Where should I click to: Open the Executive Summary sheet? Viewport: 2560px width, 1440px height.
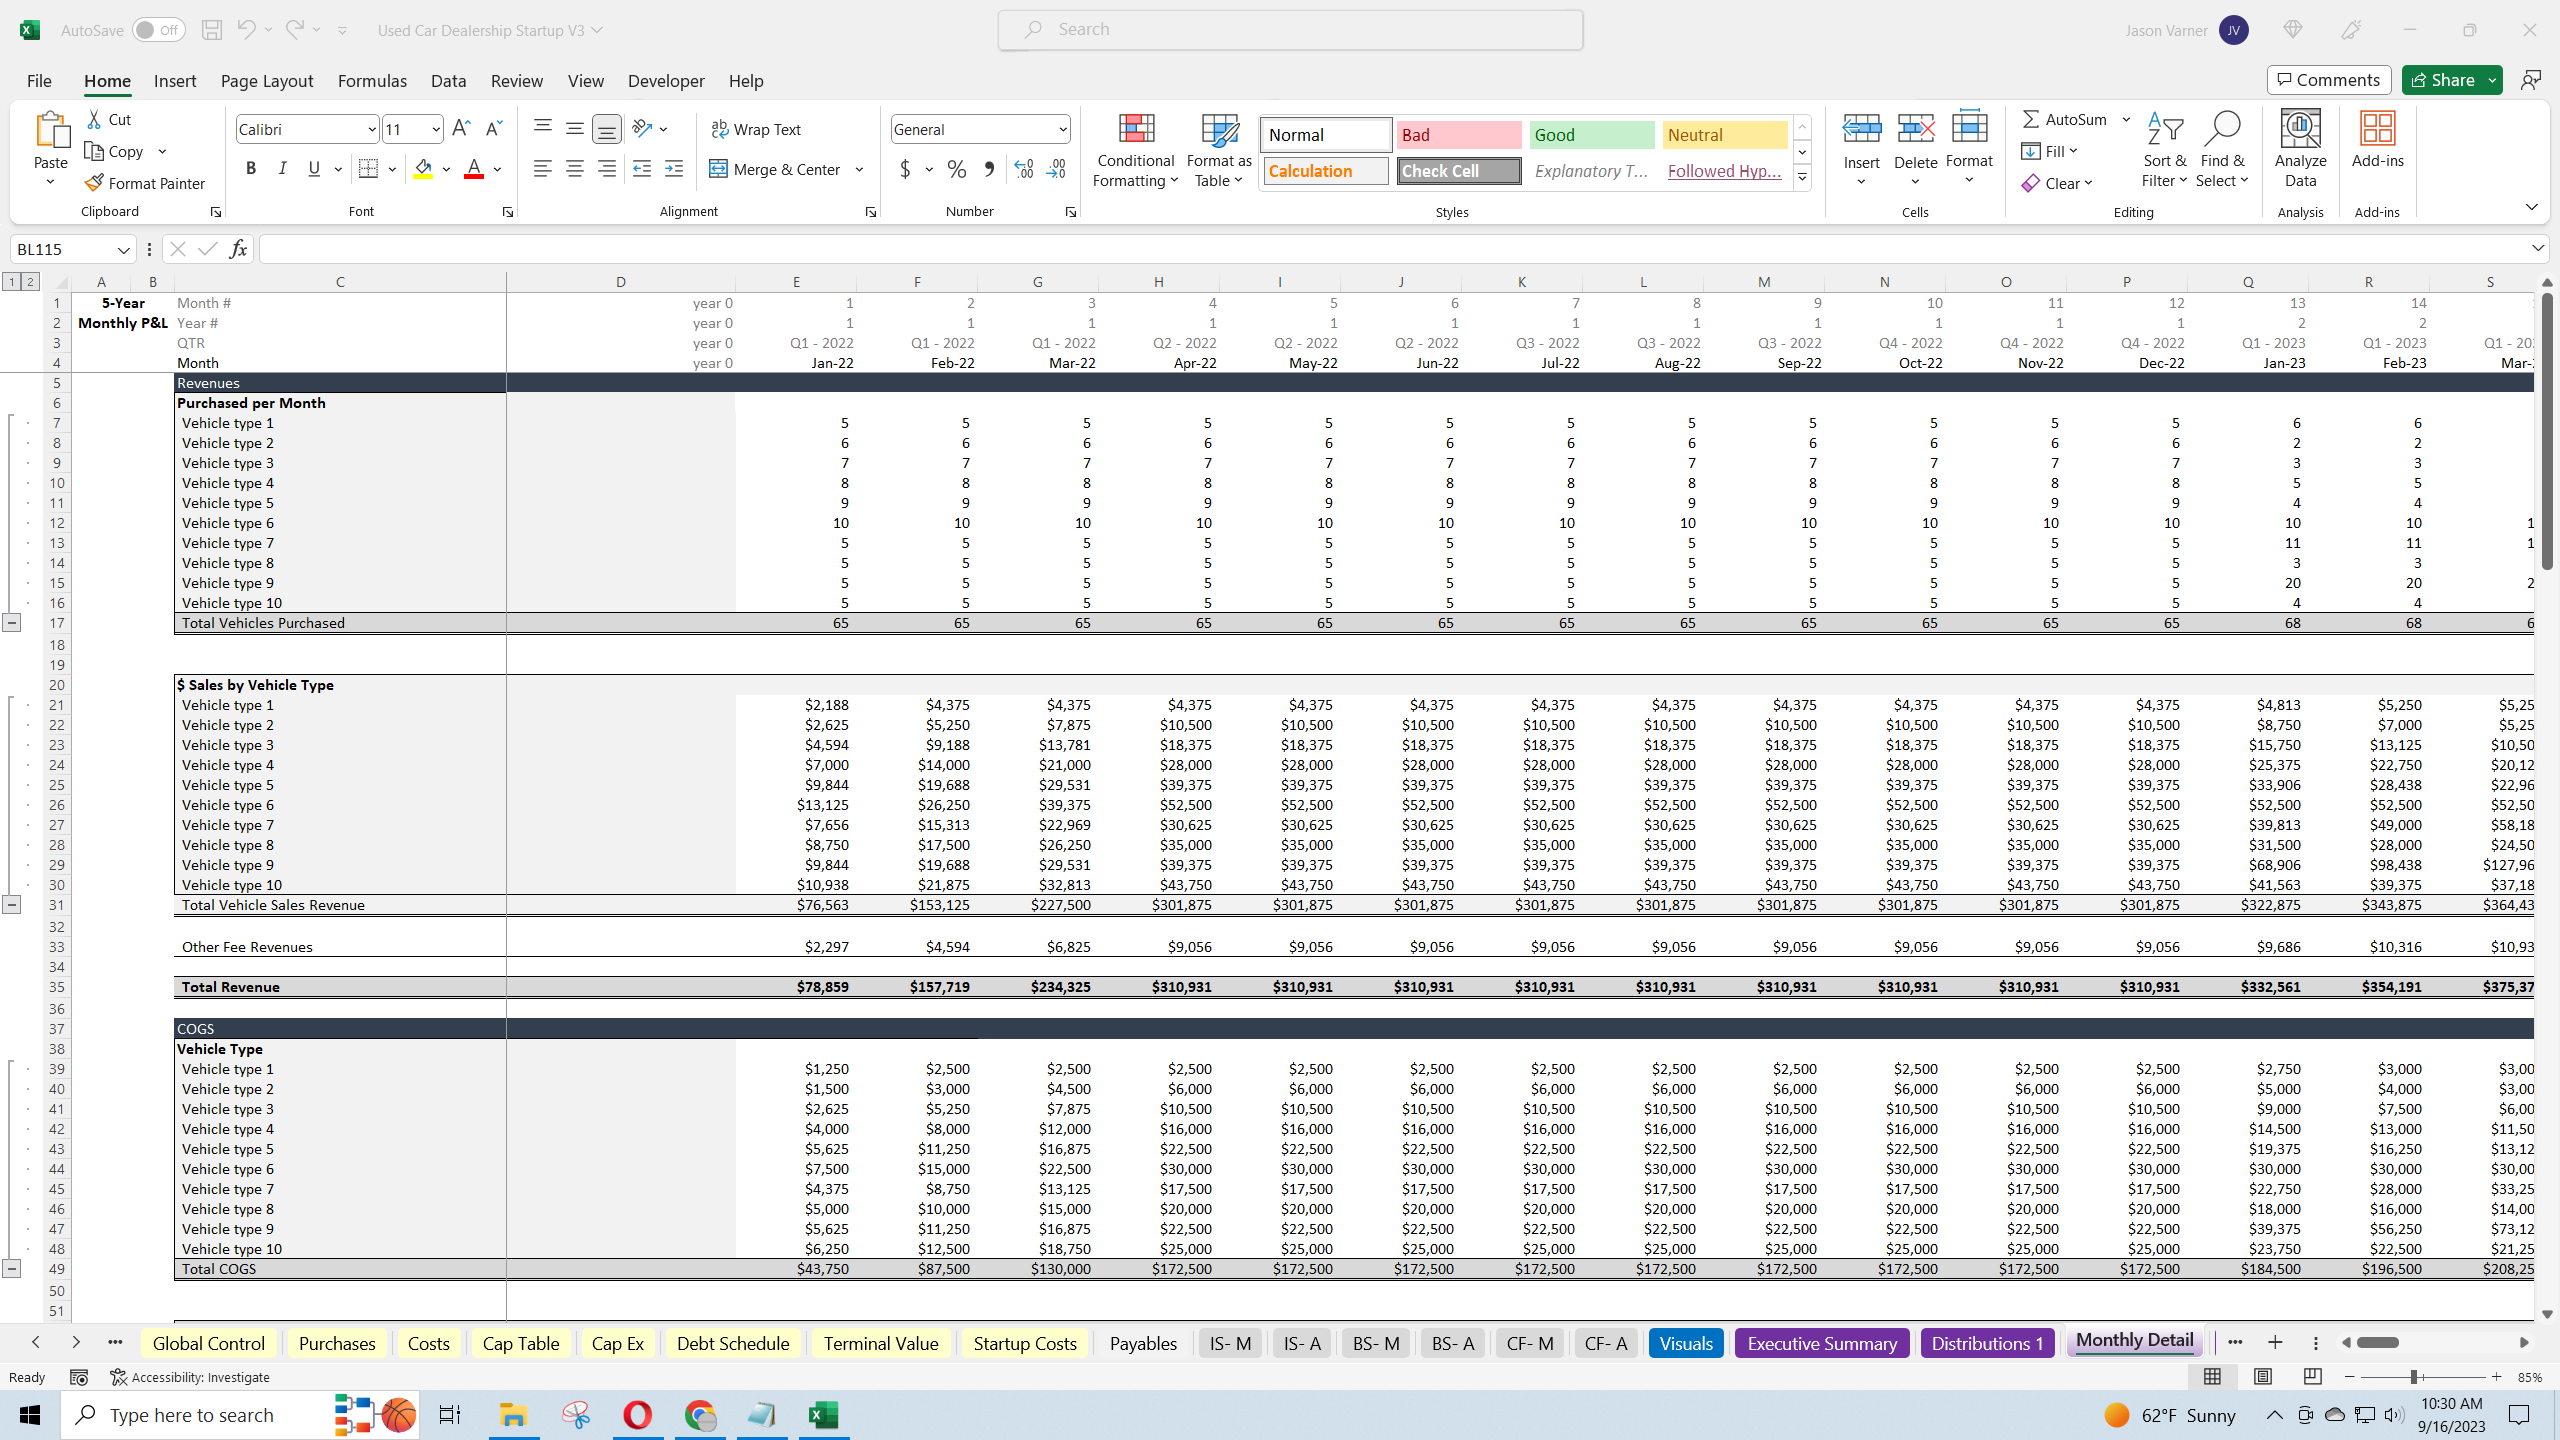point(1821,1343)
